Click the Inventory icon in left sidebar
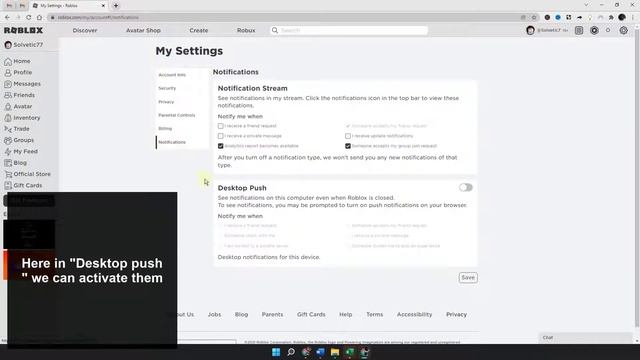Screen dimensions: 640x360 coord(8,118)
